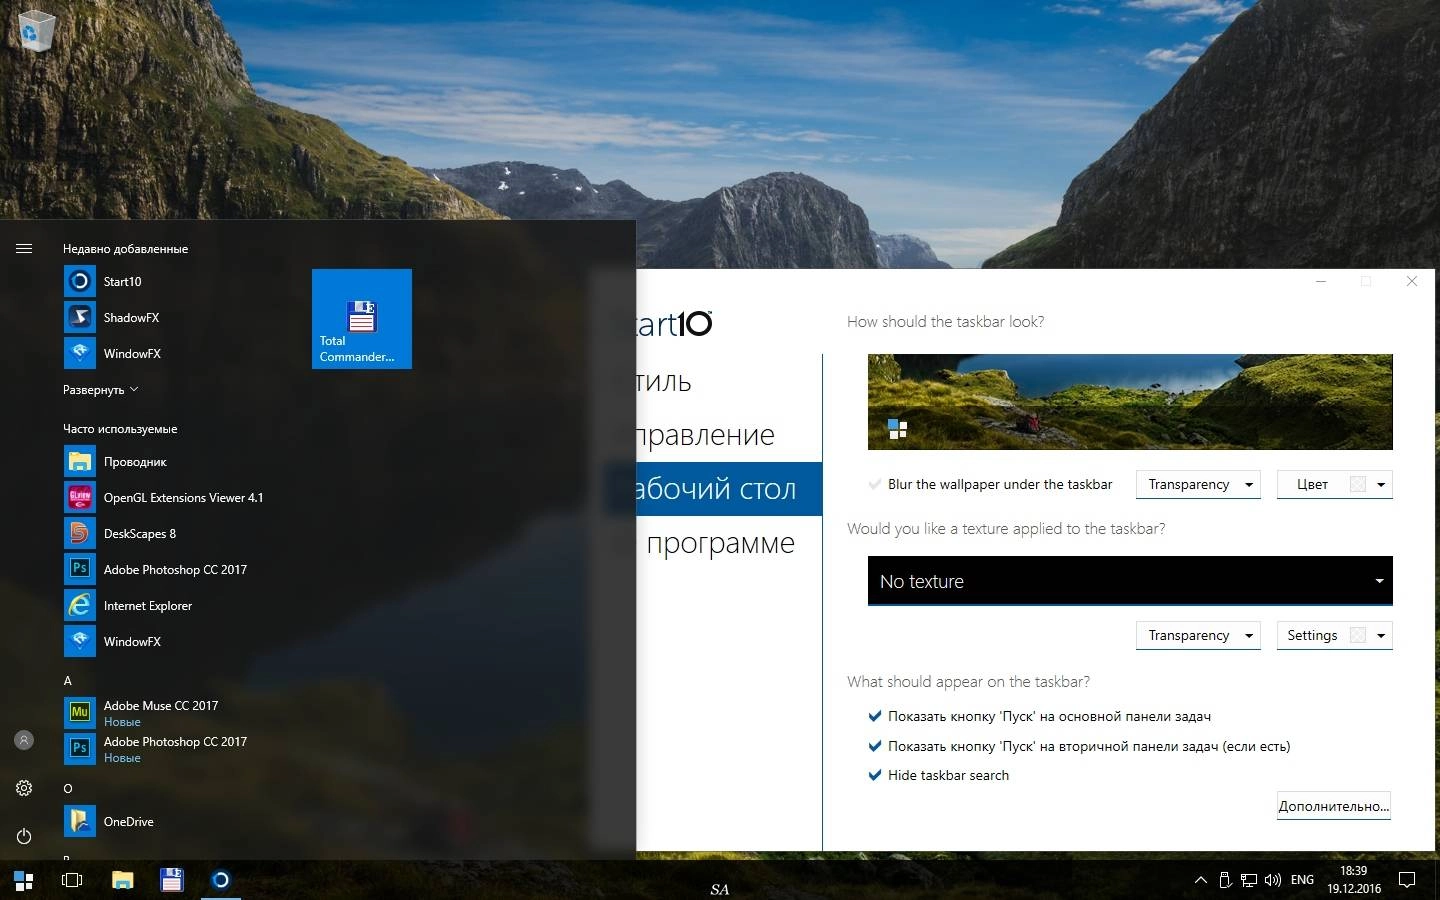
Task: Switch to Start10 taskbar icon
Action: click(x=221, y=880)
